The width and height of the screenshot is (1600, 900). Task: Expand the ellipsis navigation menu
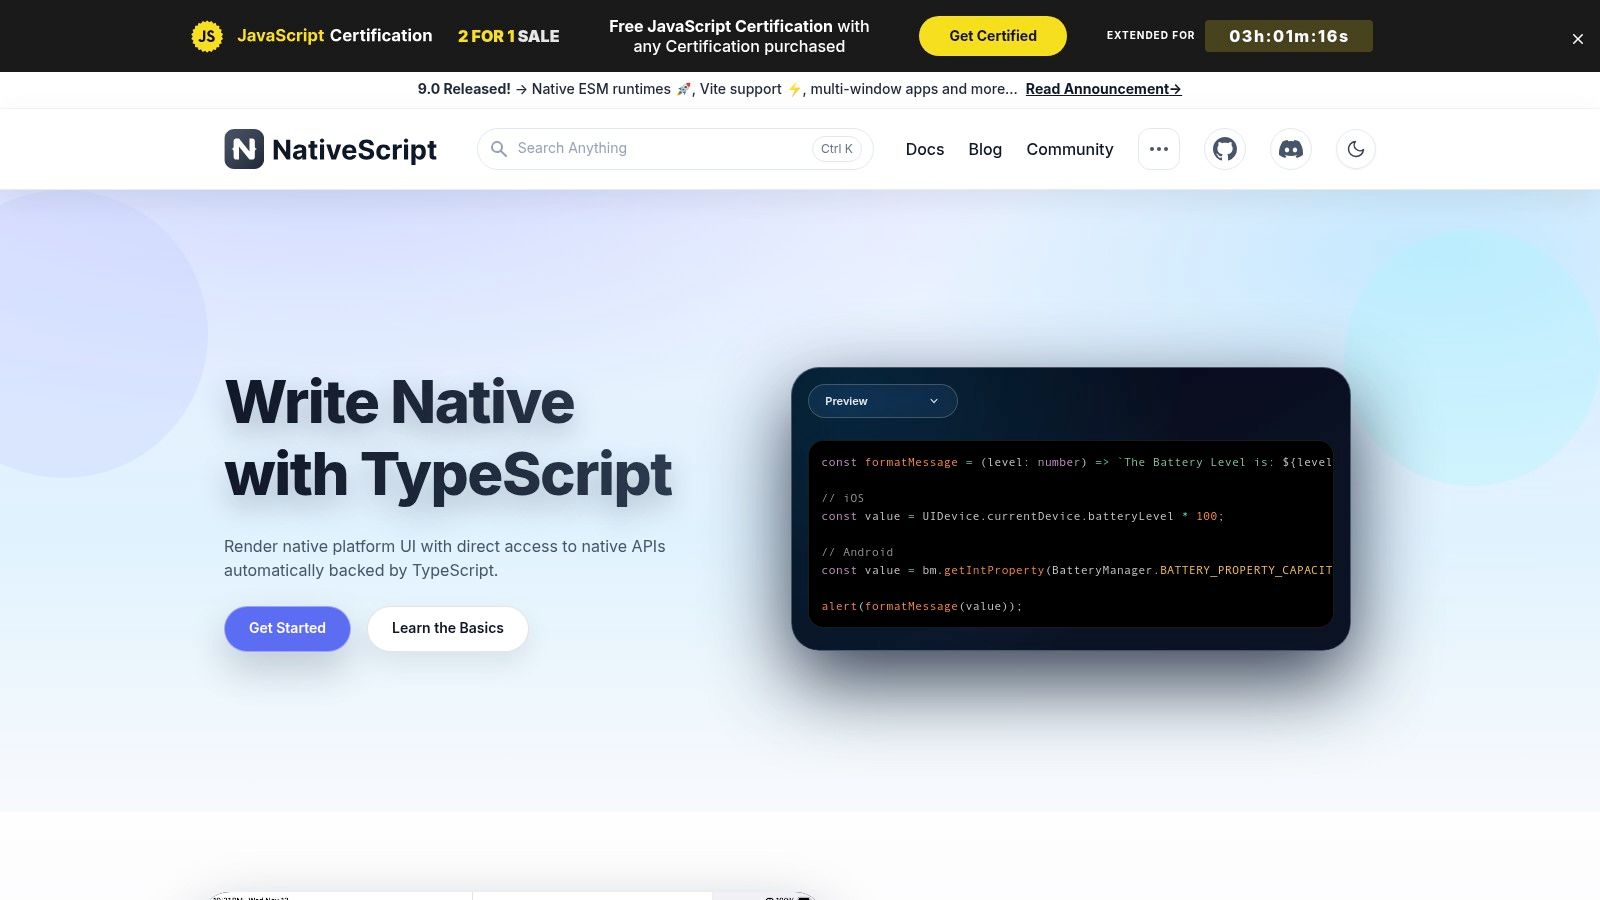point(1158,148)
